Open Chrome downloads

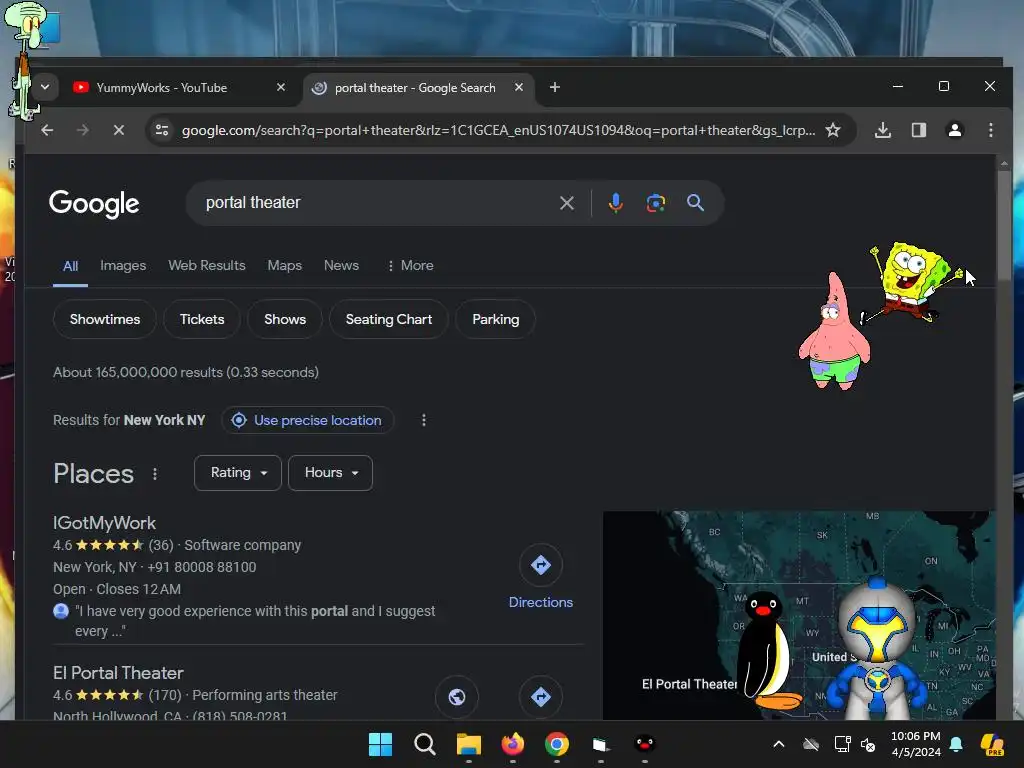[x=882, y=130]
